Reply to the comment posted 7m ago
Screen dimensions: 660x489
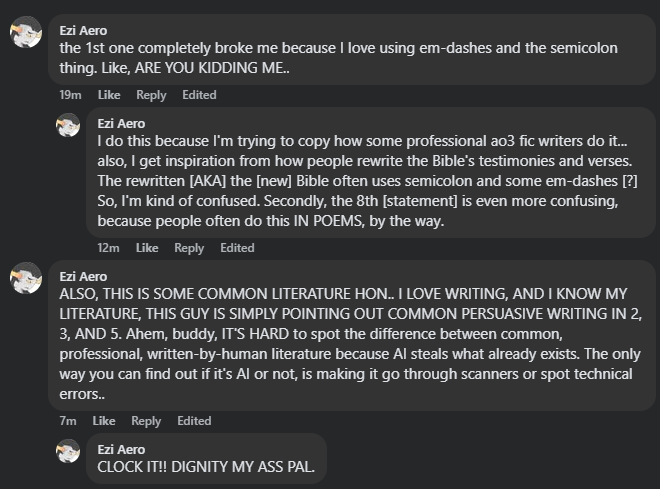(146, 421)
